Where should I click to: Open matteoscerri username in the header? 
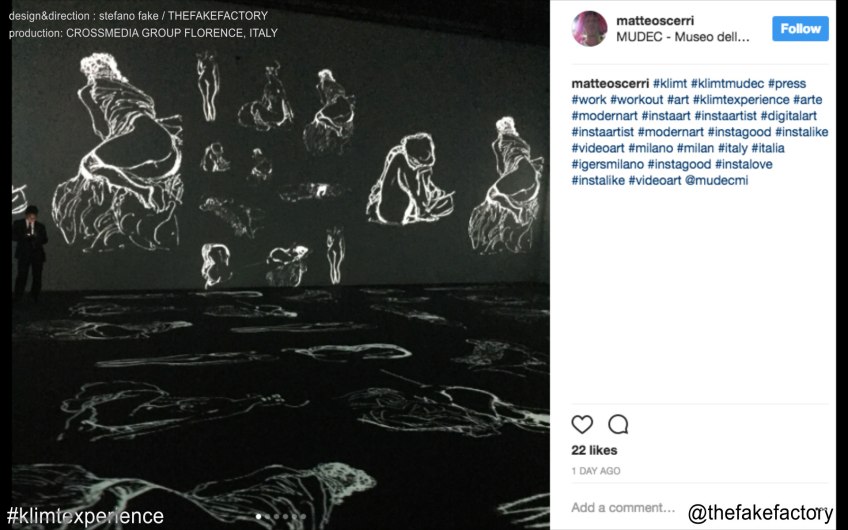point(655,21)
